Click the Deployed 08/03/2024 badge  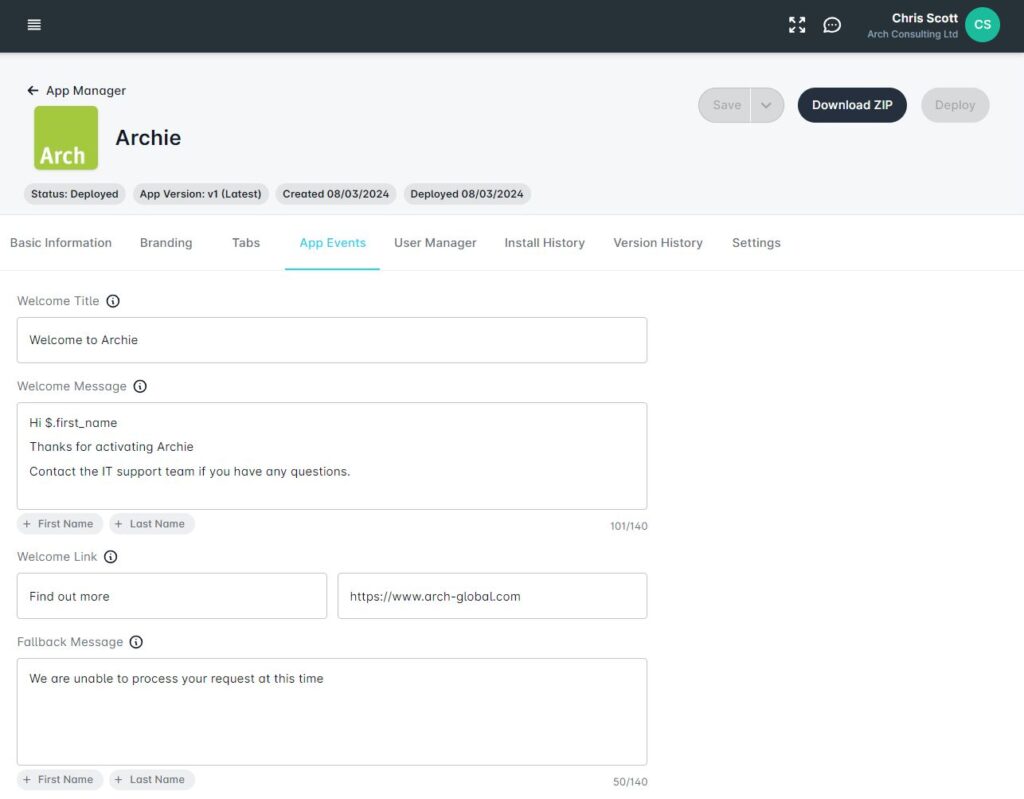click(467, 194)
